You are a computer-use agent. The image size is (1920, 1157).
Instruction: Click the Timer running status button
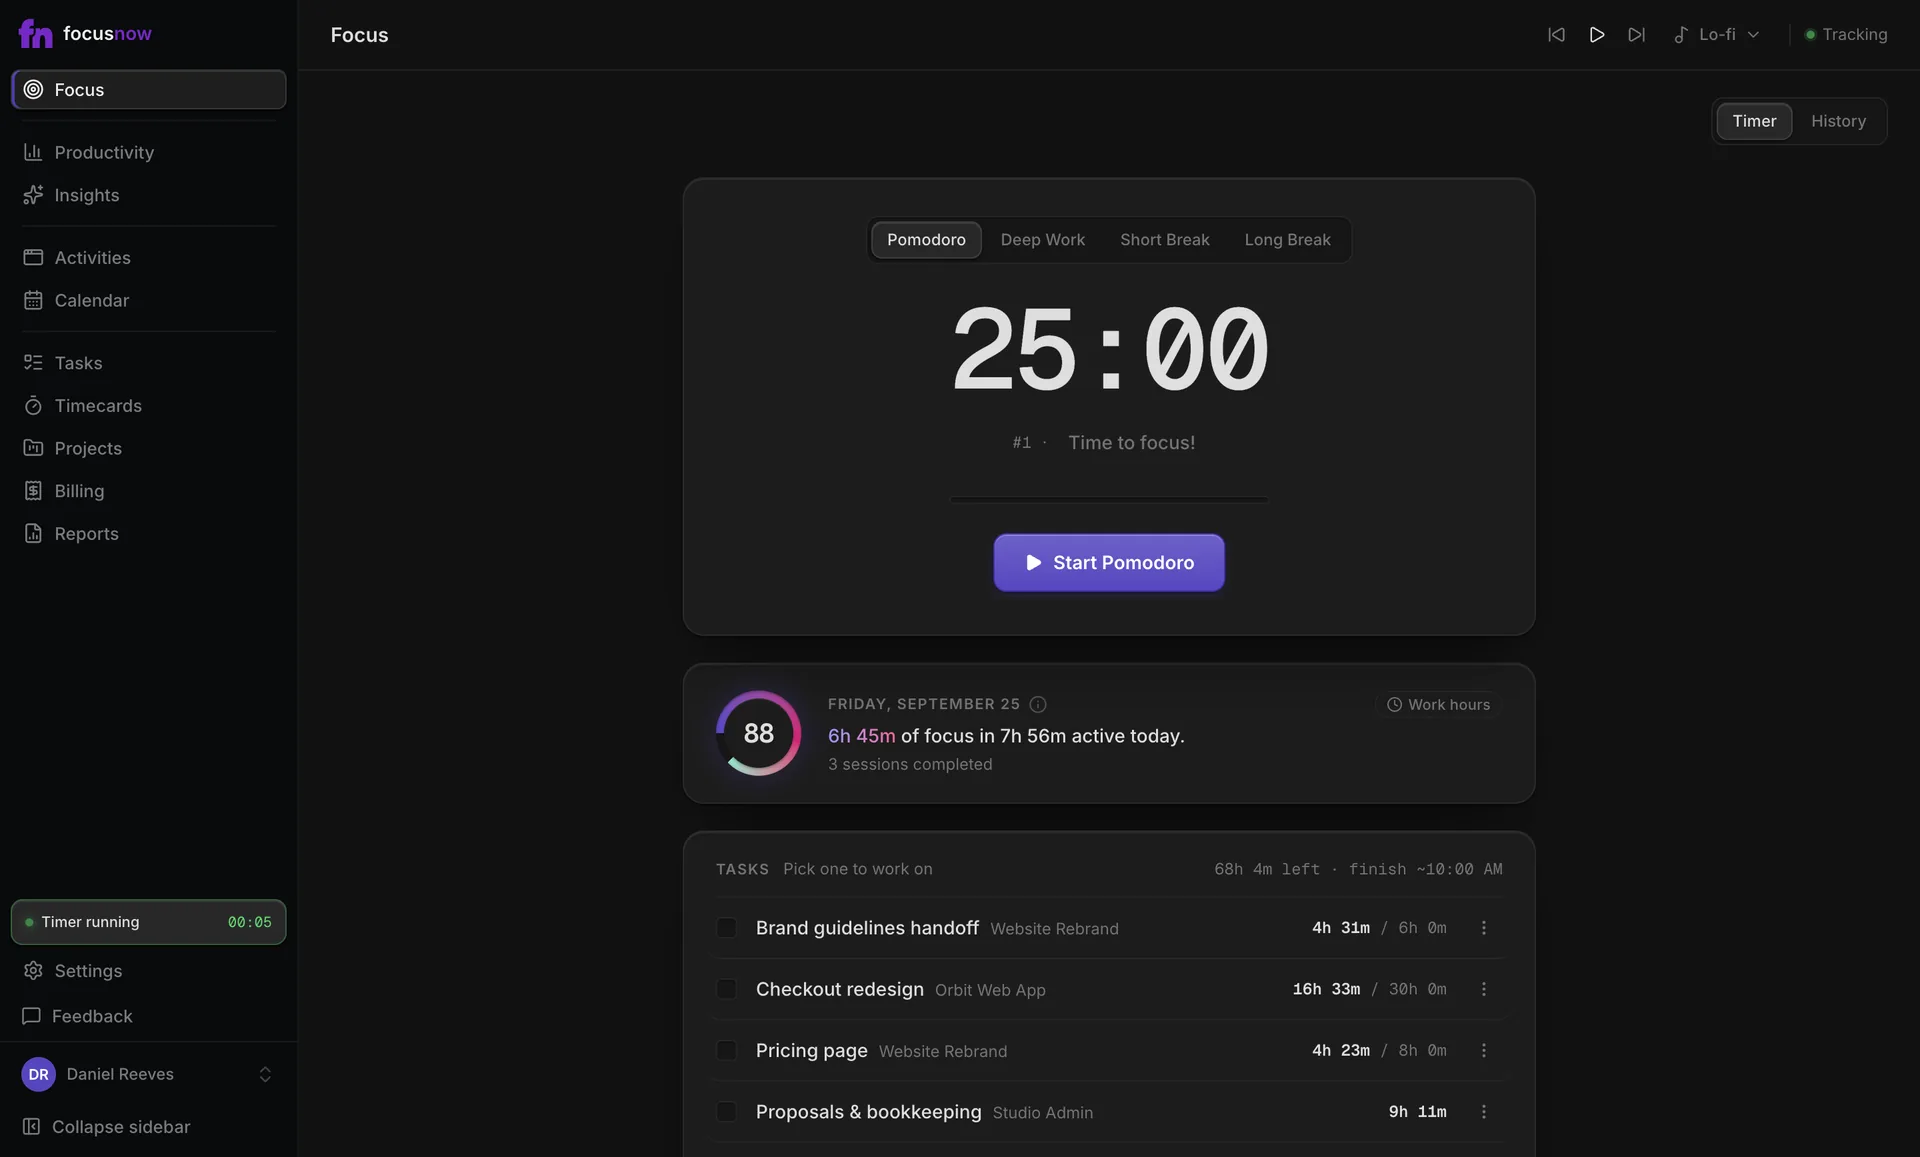coord(148,922)
